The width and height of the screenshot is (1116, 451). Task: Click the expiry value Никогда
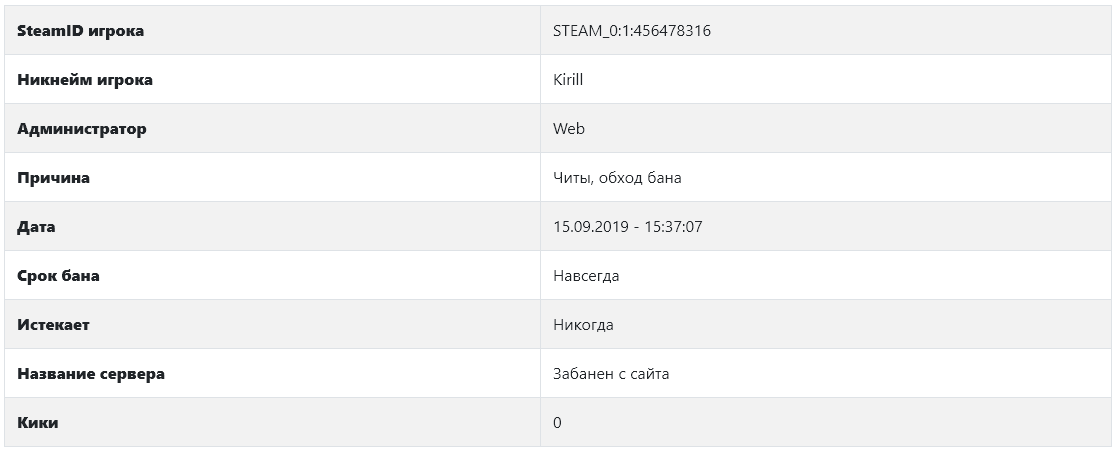(584, 325)
